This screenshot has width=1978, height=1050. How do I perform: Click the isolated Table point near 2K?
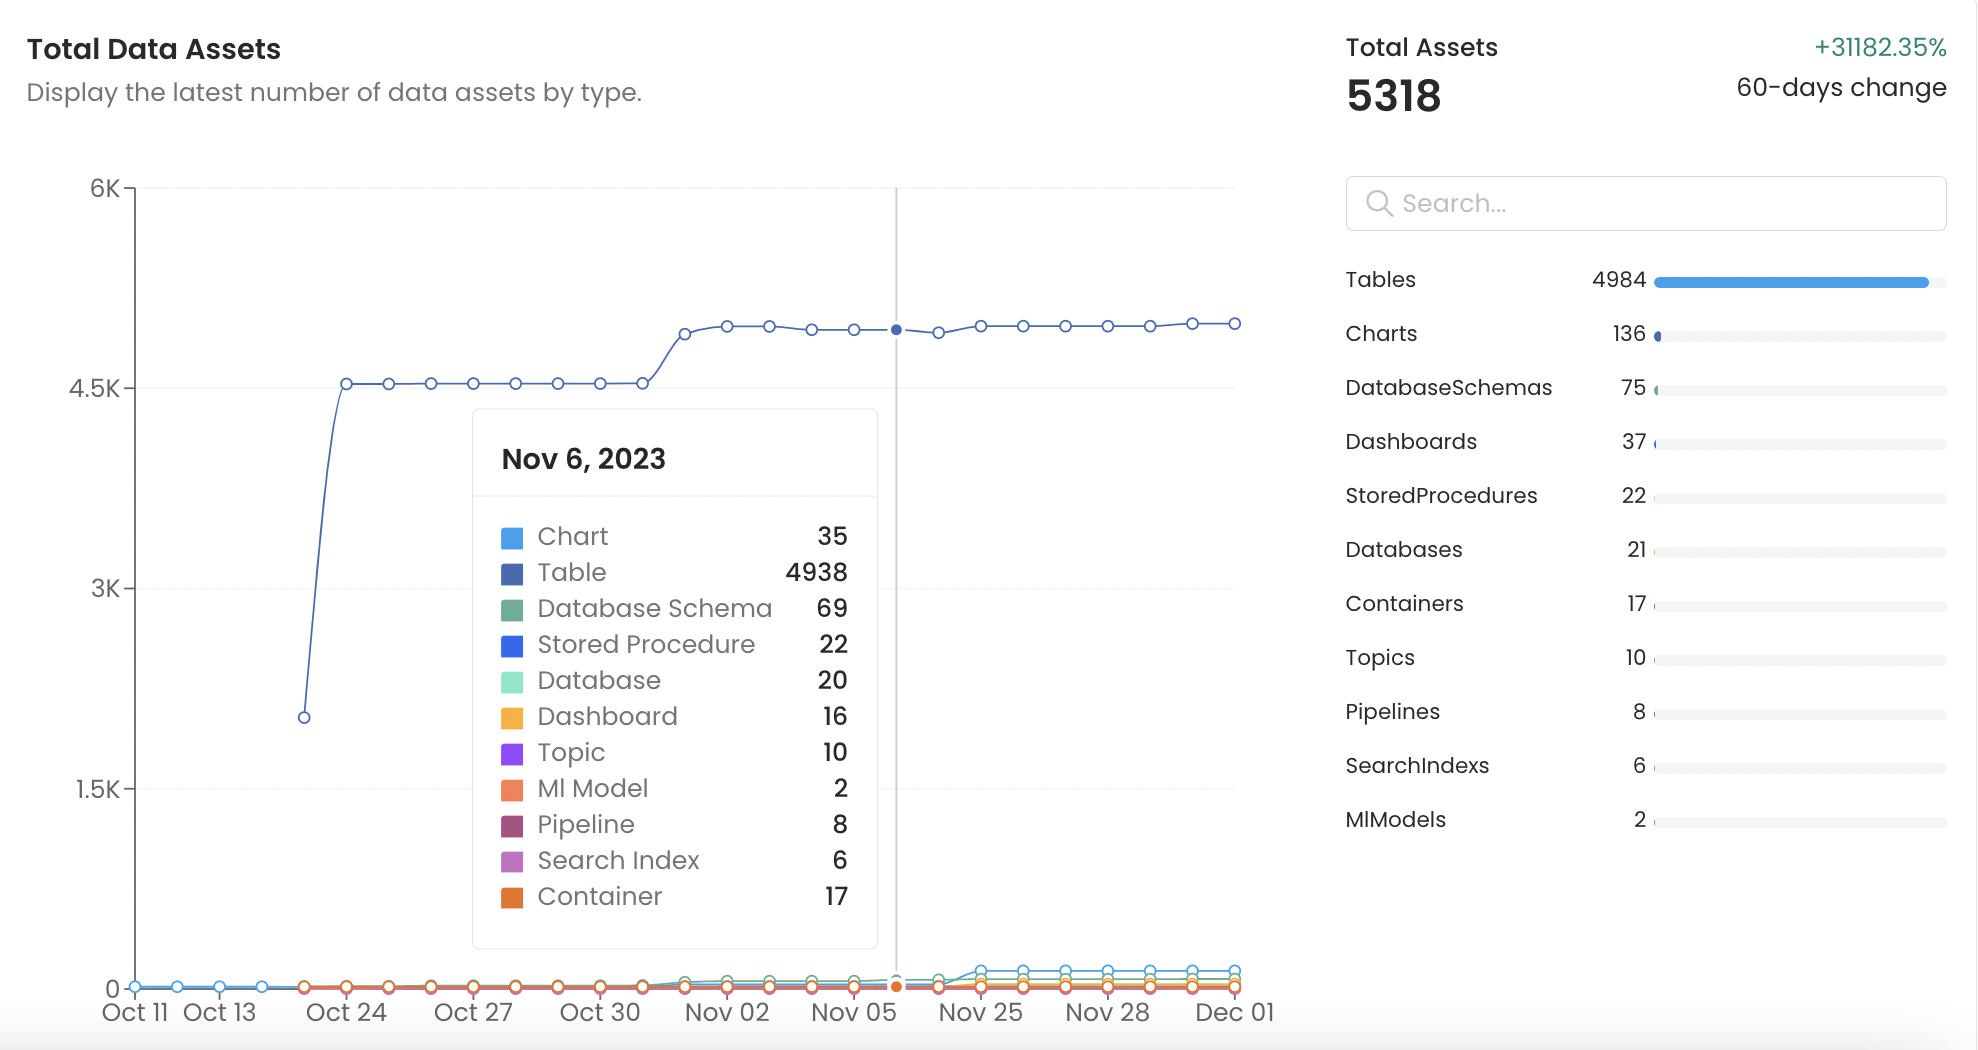click(304, 717)
